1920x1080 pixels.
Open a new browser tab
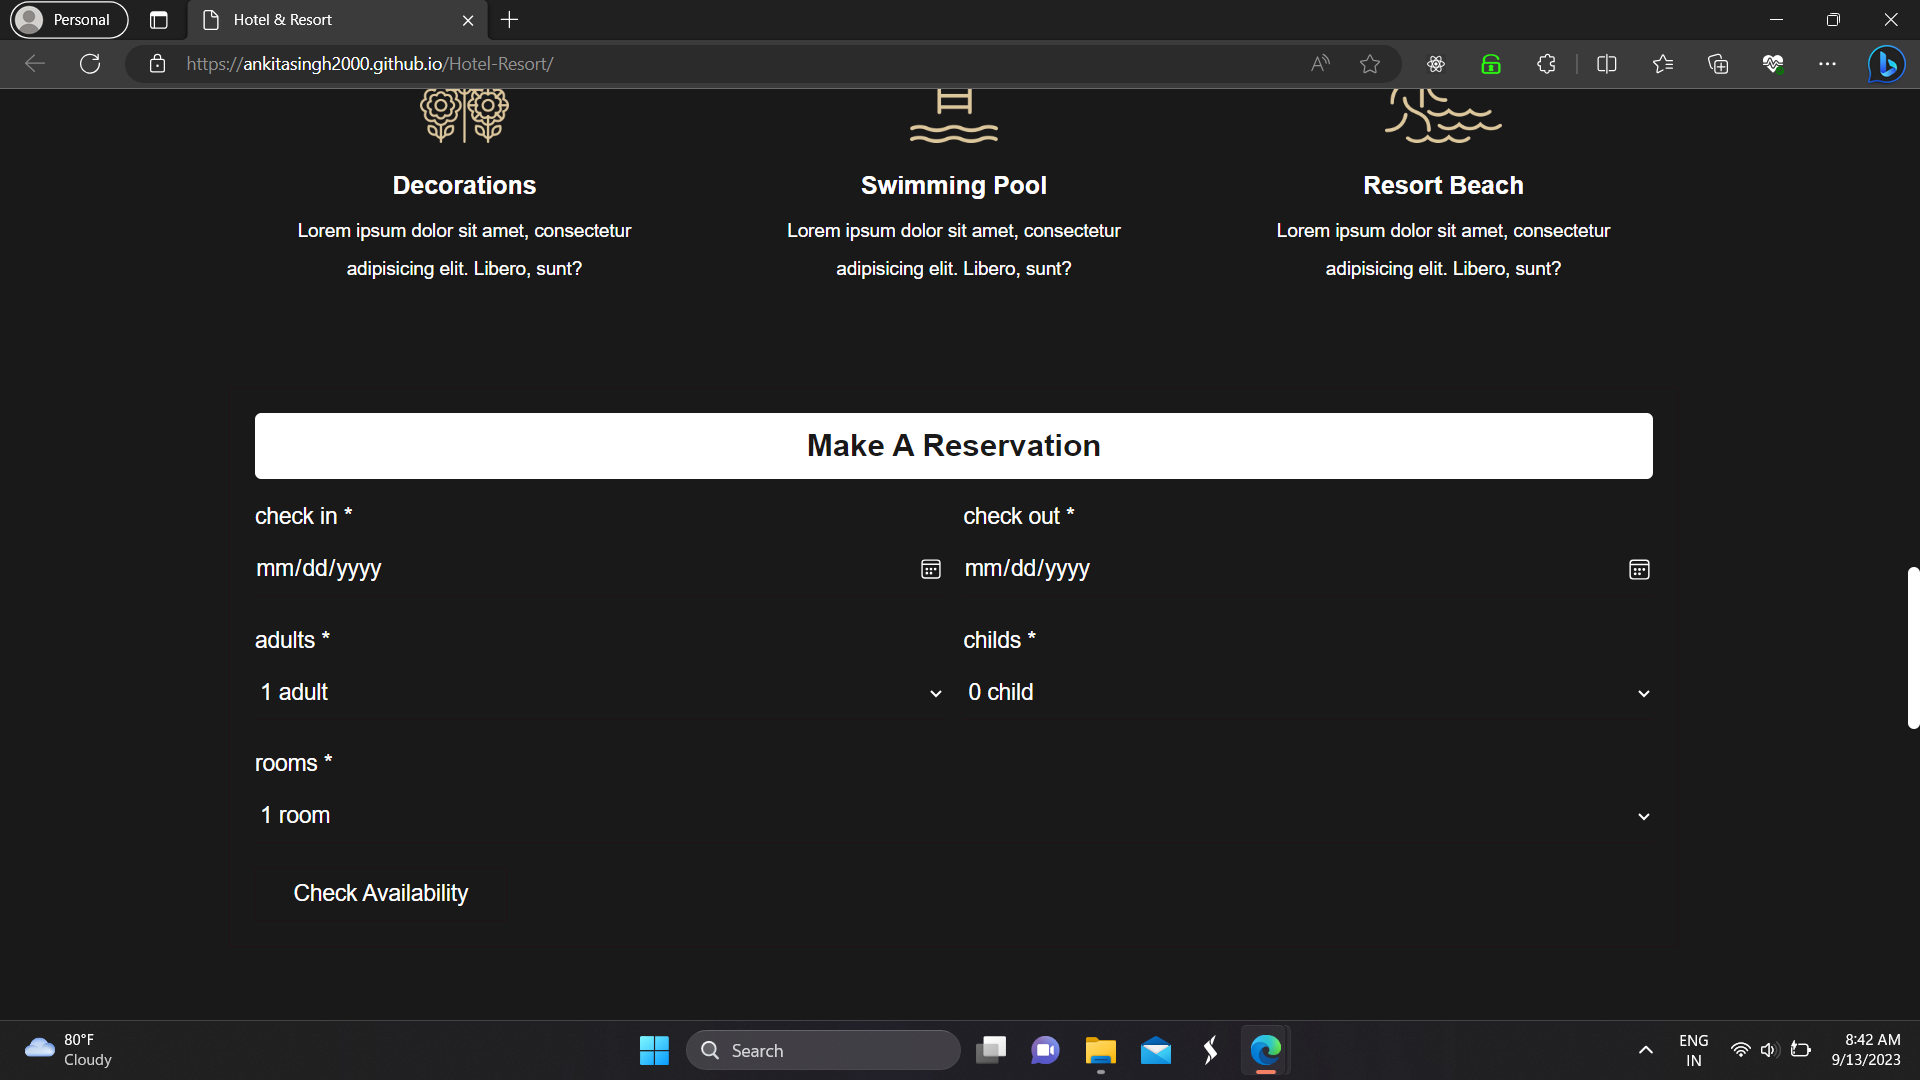coord(509,19)
